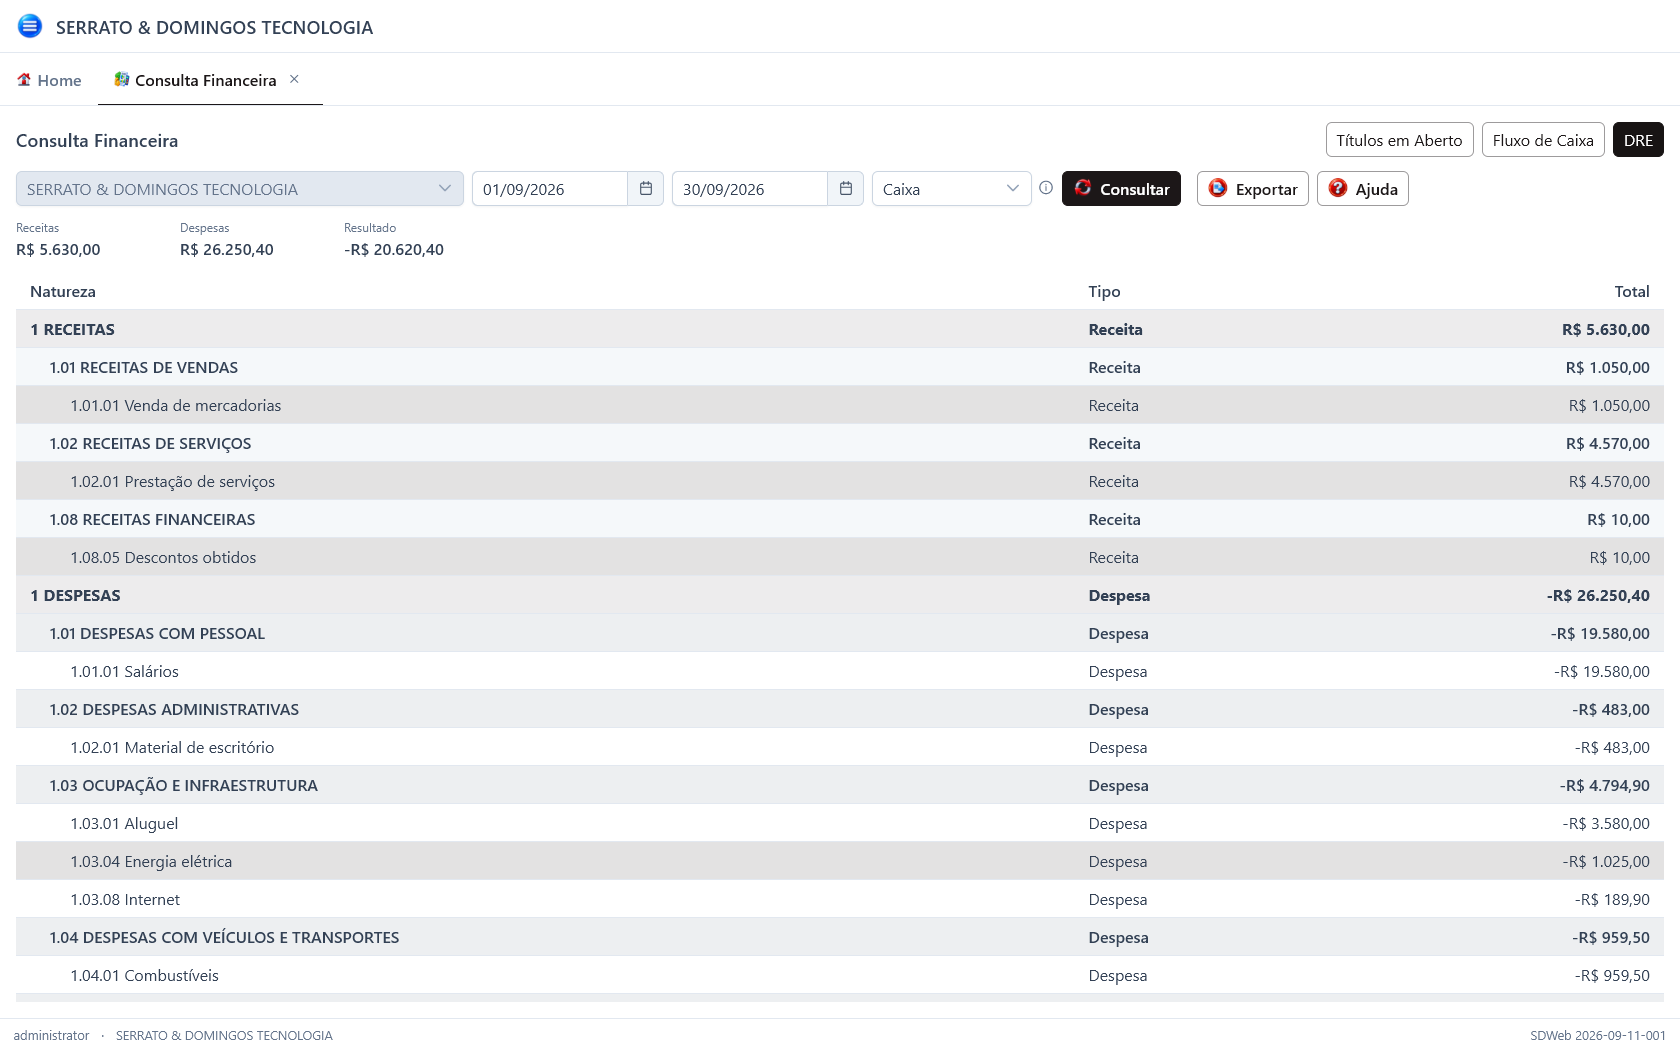The image size is (1680, 1050).
Task: Click the Home tab house icon
Action: point(24,80)
